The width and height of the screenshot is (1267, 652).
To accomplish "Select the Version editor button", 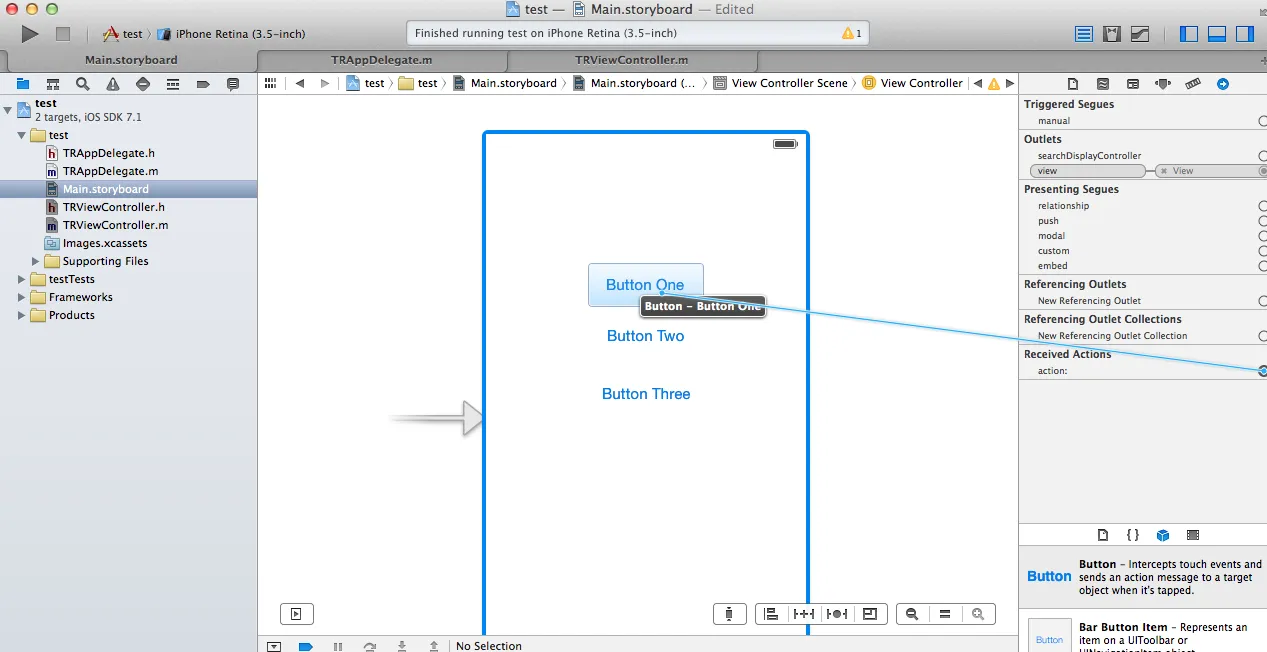I will pyautogui.click(x=1140, y=34).
